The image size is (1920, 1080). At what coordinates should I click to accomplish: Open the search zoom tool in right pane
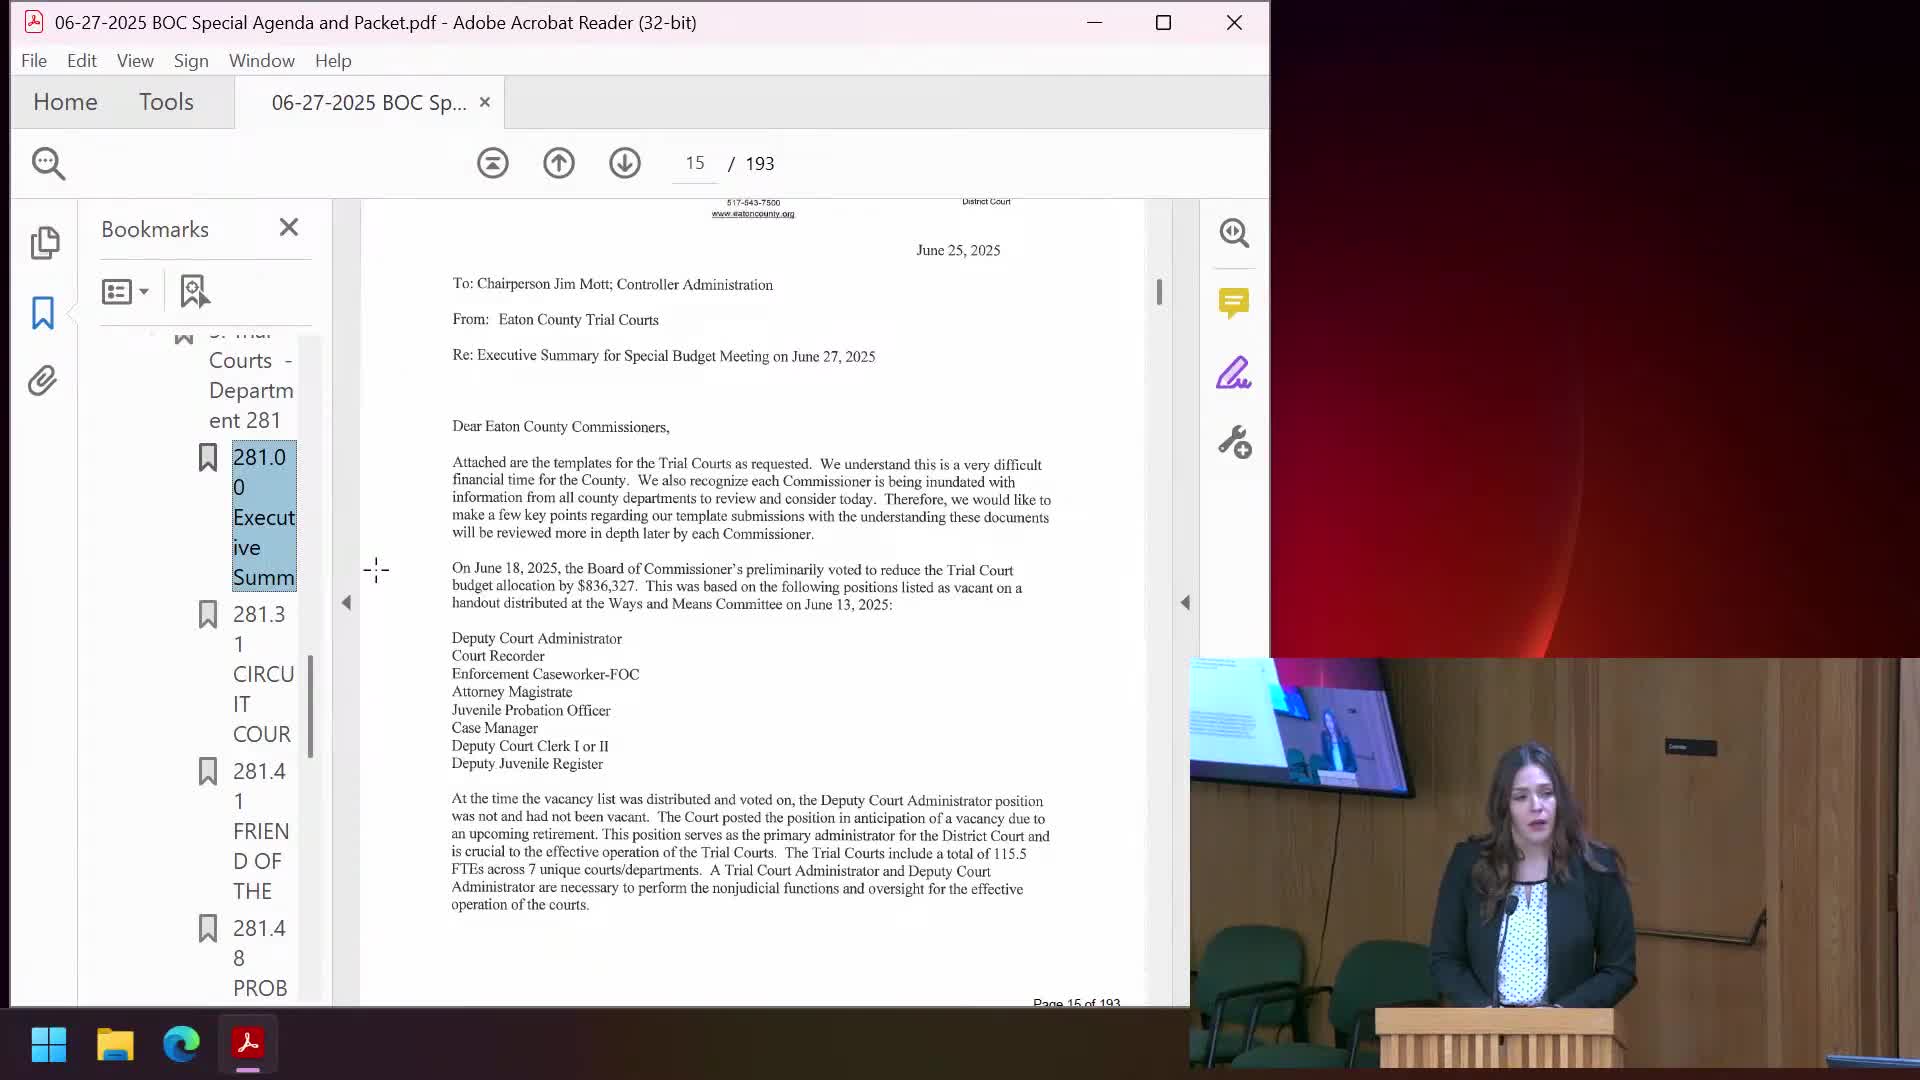click(1234, 233)
